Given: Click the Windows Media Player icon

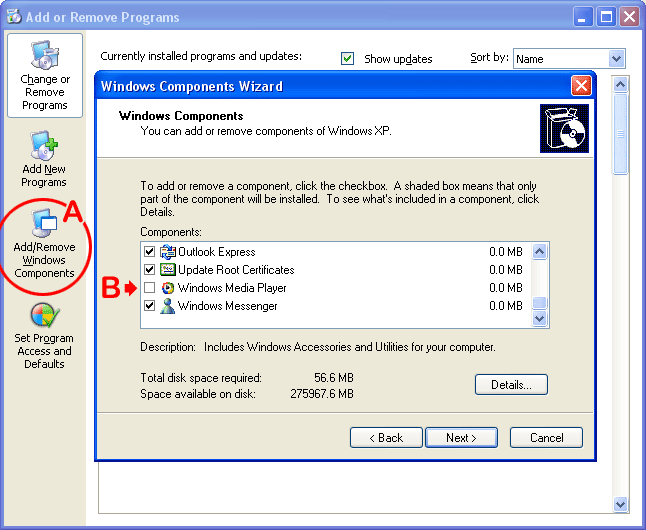Looking at the screenshot, I should (168, 288).
